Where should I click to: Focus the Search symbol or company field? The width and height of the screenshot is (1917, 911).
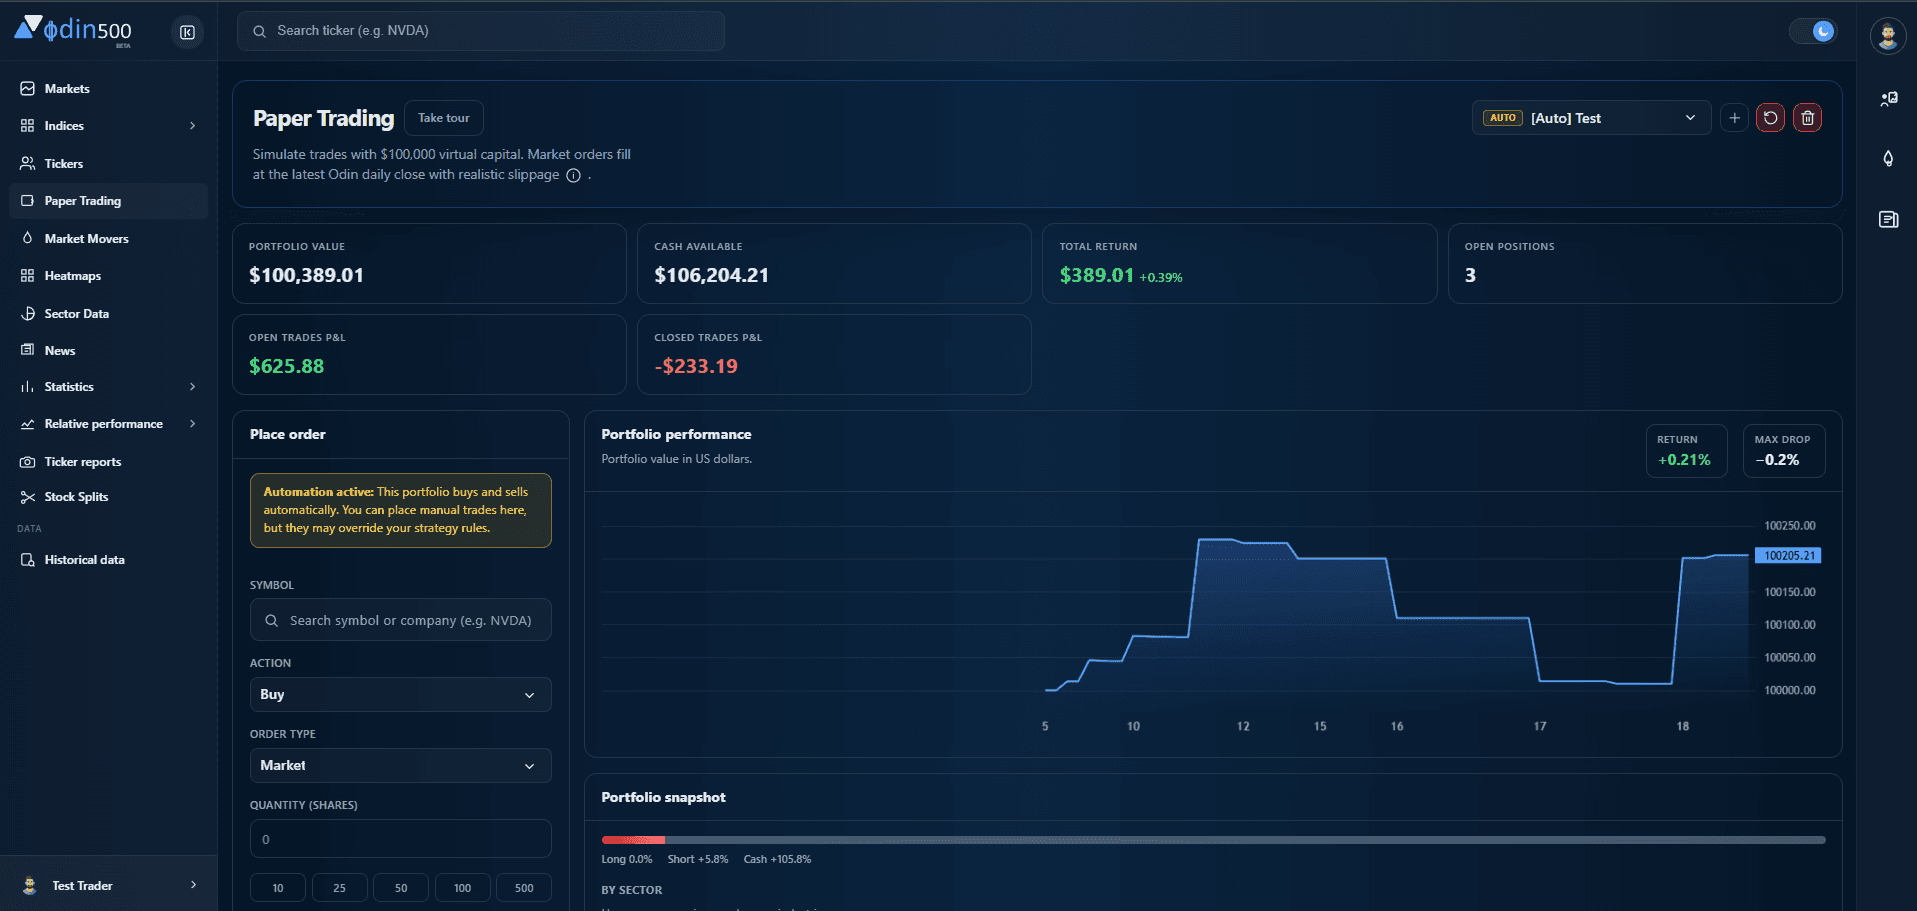(400, 621)
